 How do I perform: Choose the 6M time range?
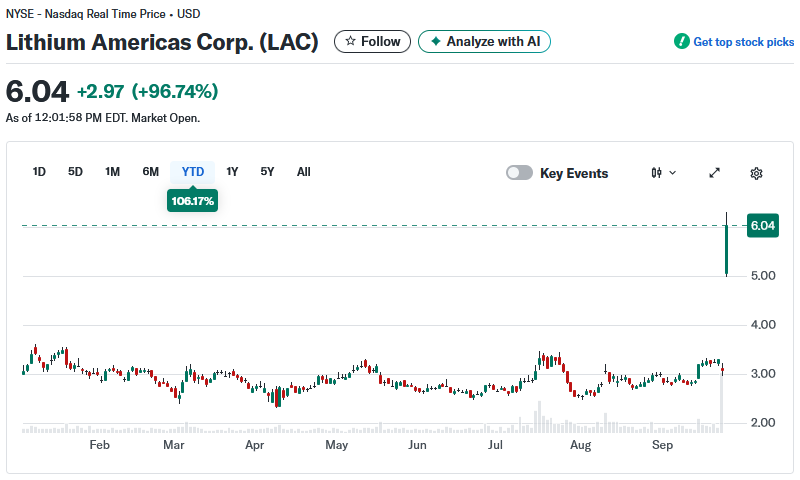point(150,172)
